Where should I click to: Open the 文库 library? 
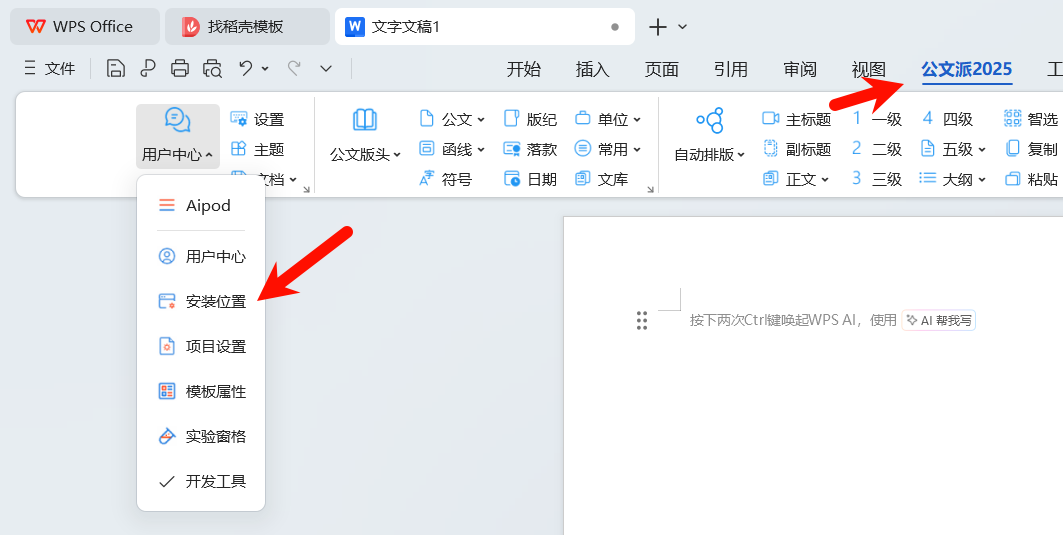click(x=601, y=179)
